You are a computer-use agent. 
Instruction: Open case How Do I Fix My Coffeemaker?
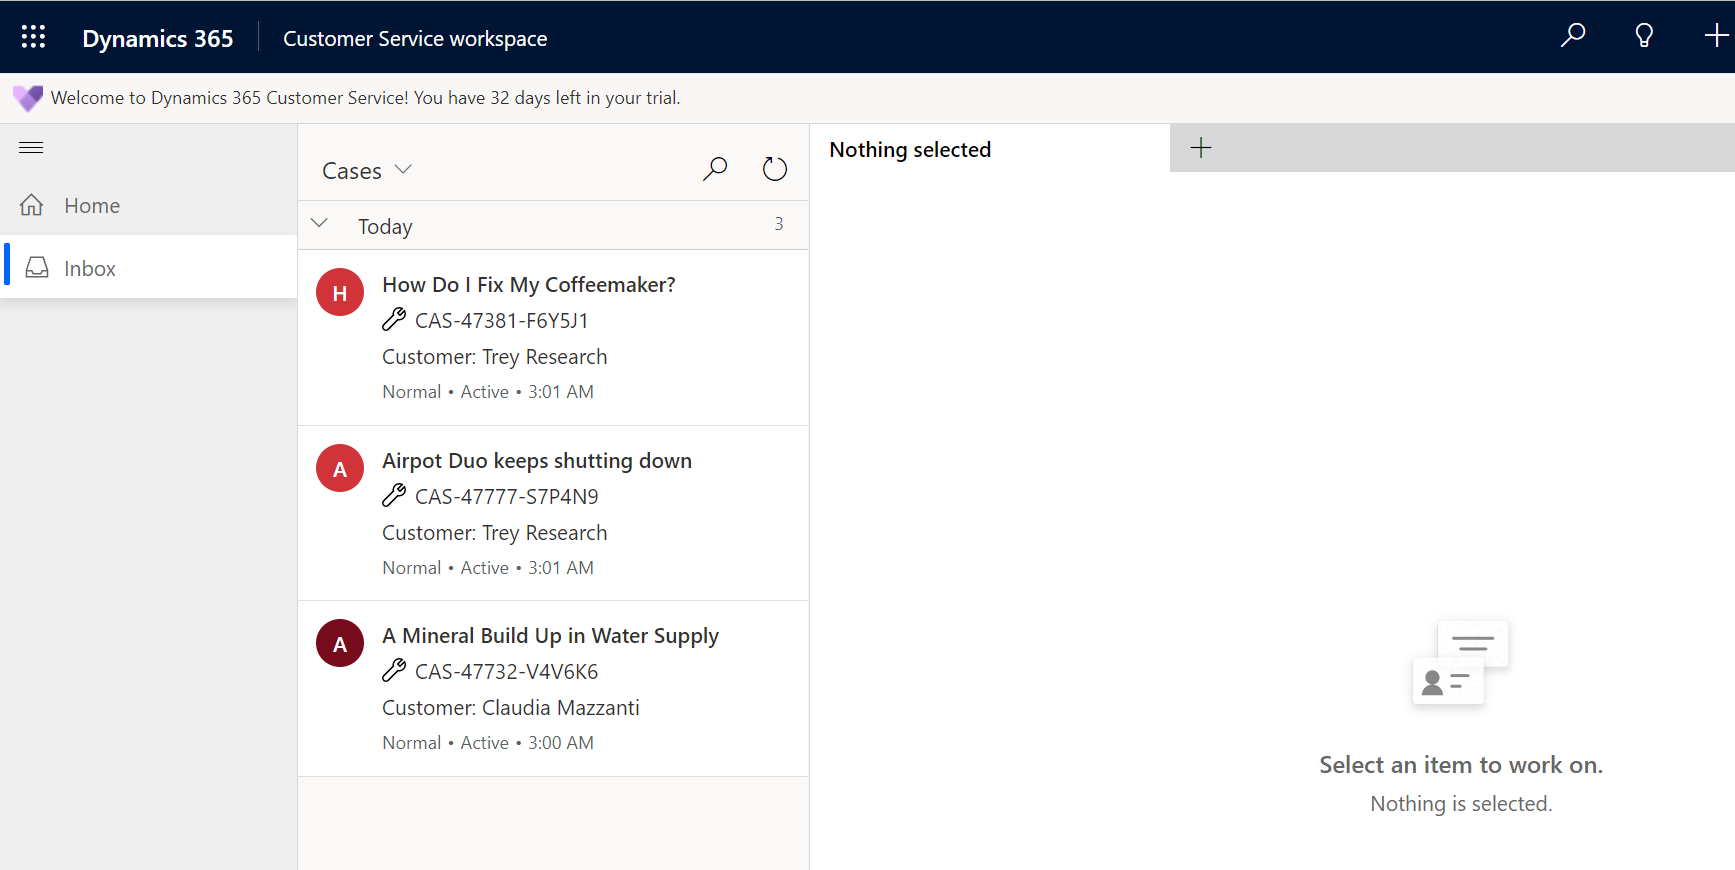529,285
